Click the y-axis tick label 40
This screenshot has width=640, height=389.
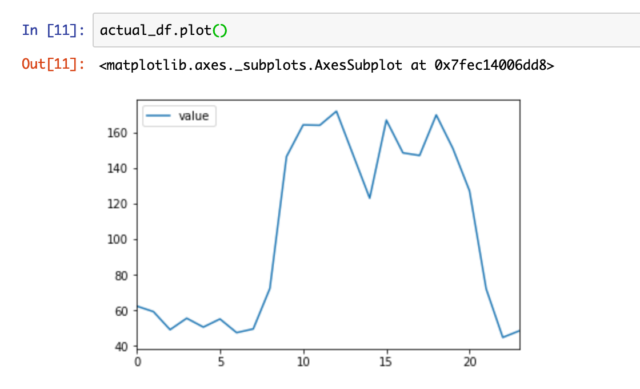tap(121, 347)
